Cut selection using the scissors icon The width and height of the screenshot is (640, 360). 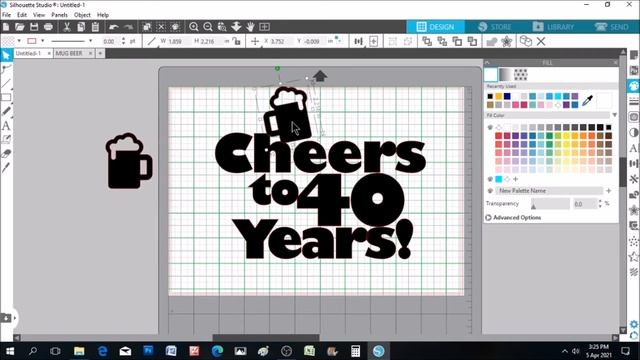tap(67, 27)
